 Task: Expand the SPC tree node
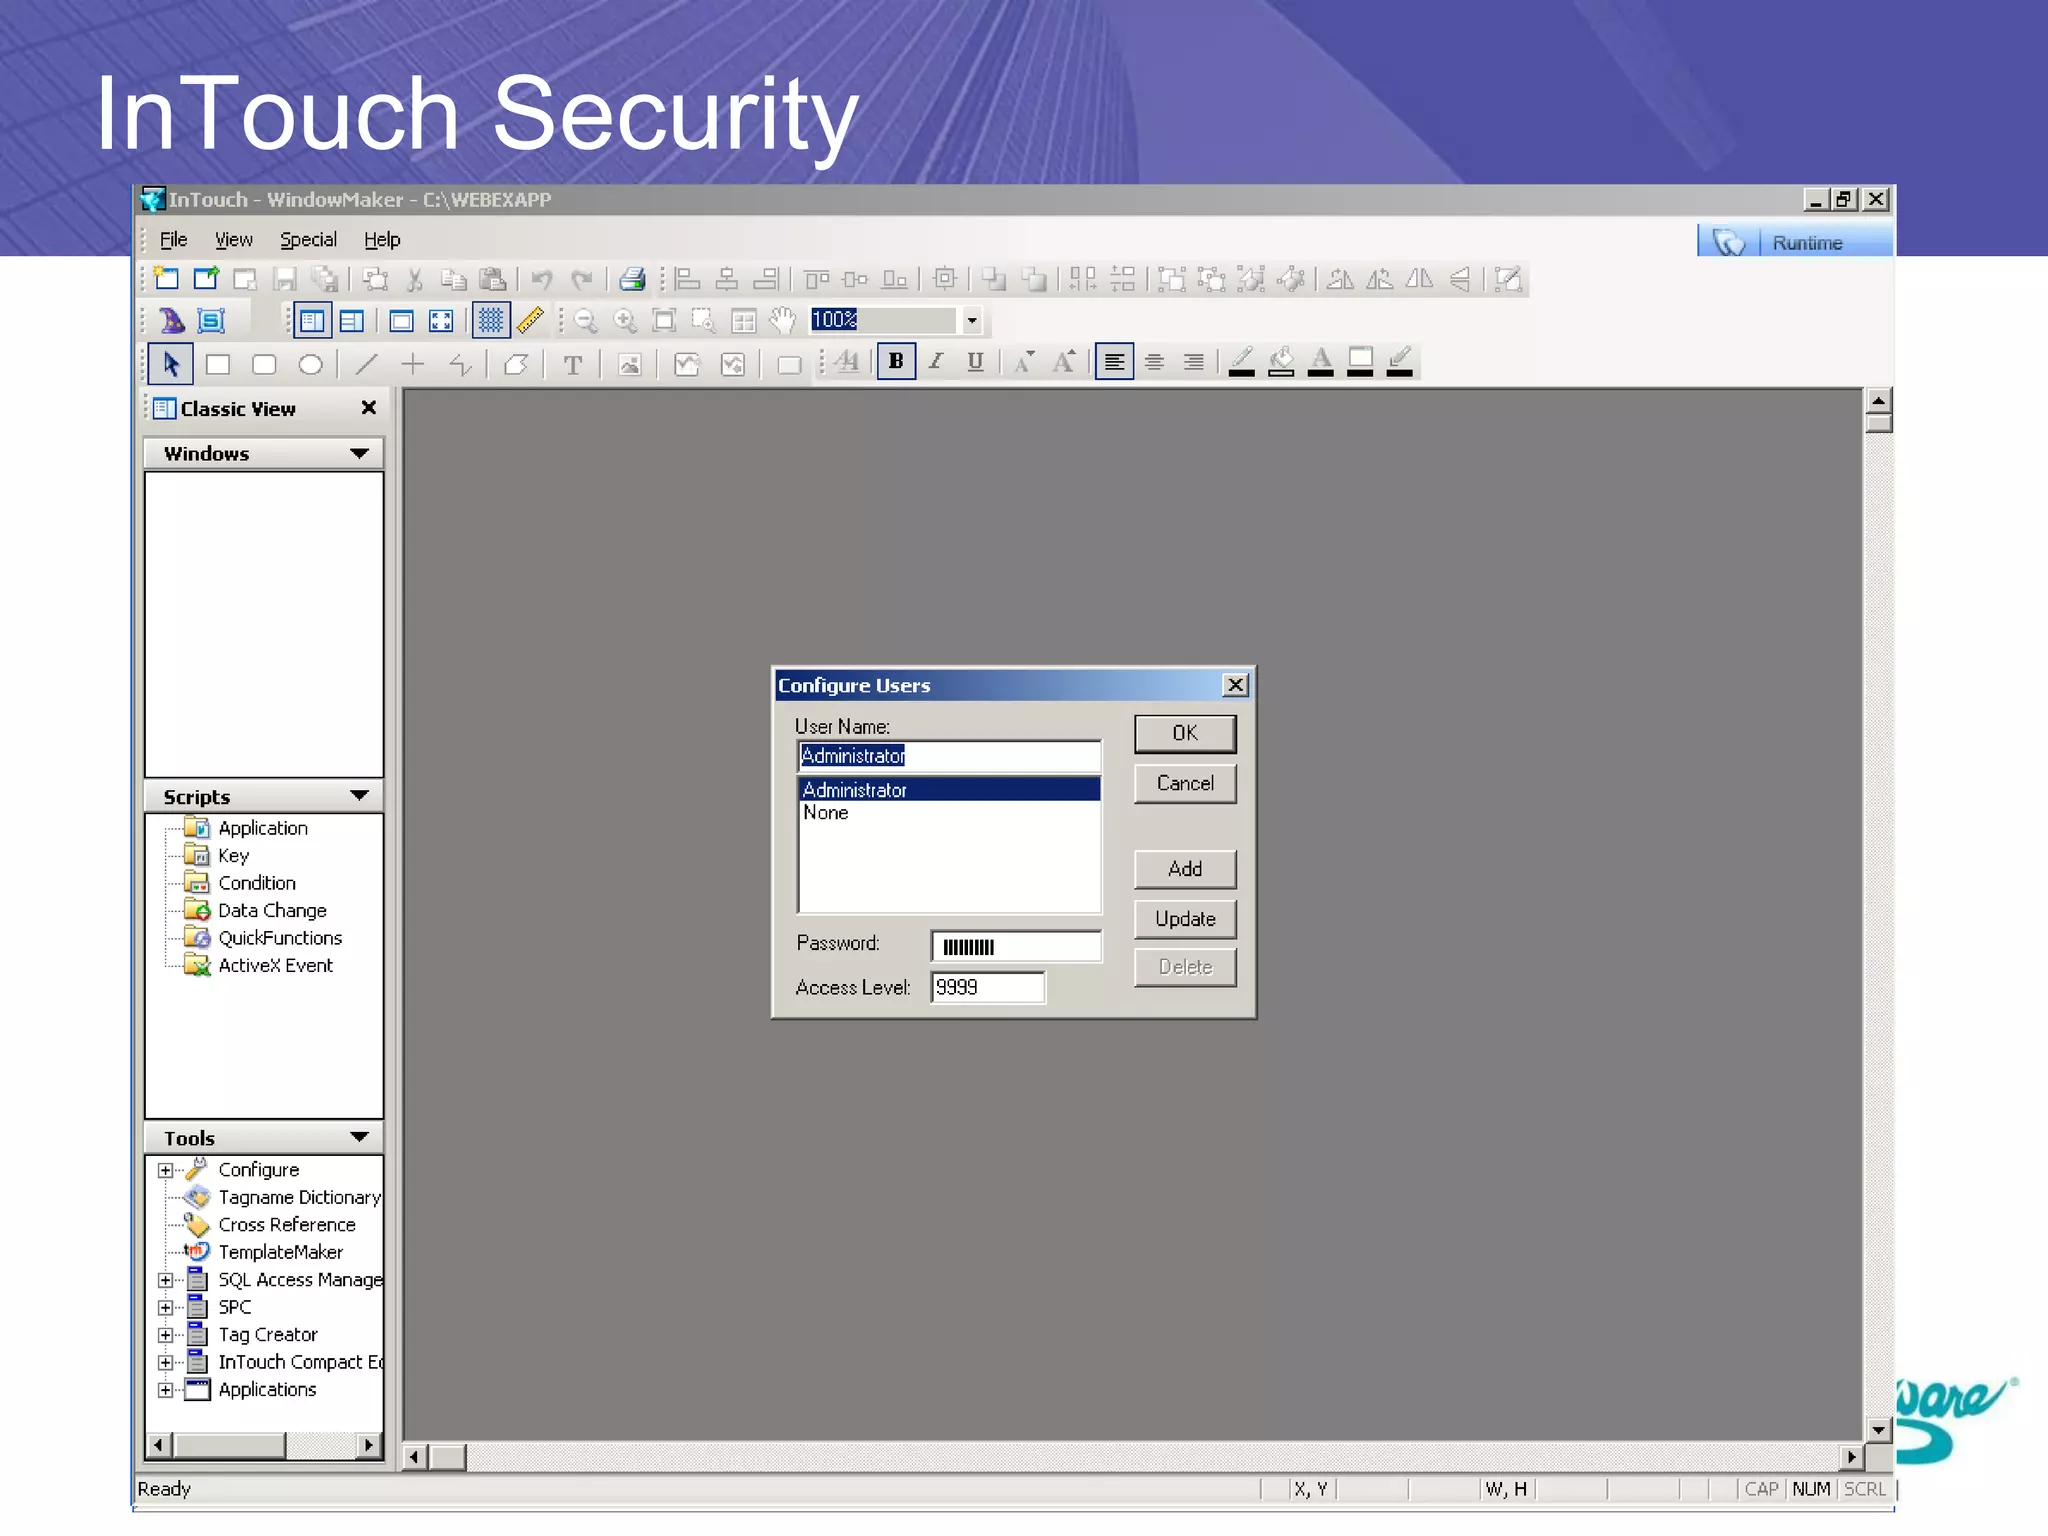pos(166,1307)
